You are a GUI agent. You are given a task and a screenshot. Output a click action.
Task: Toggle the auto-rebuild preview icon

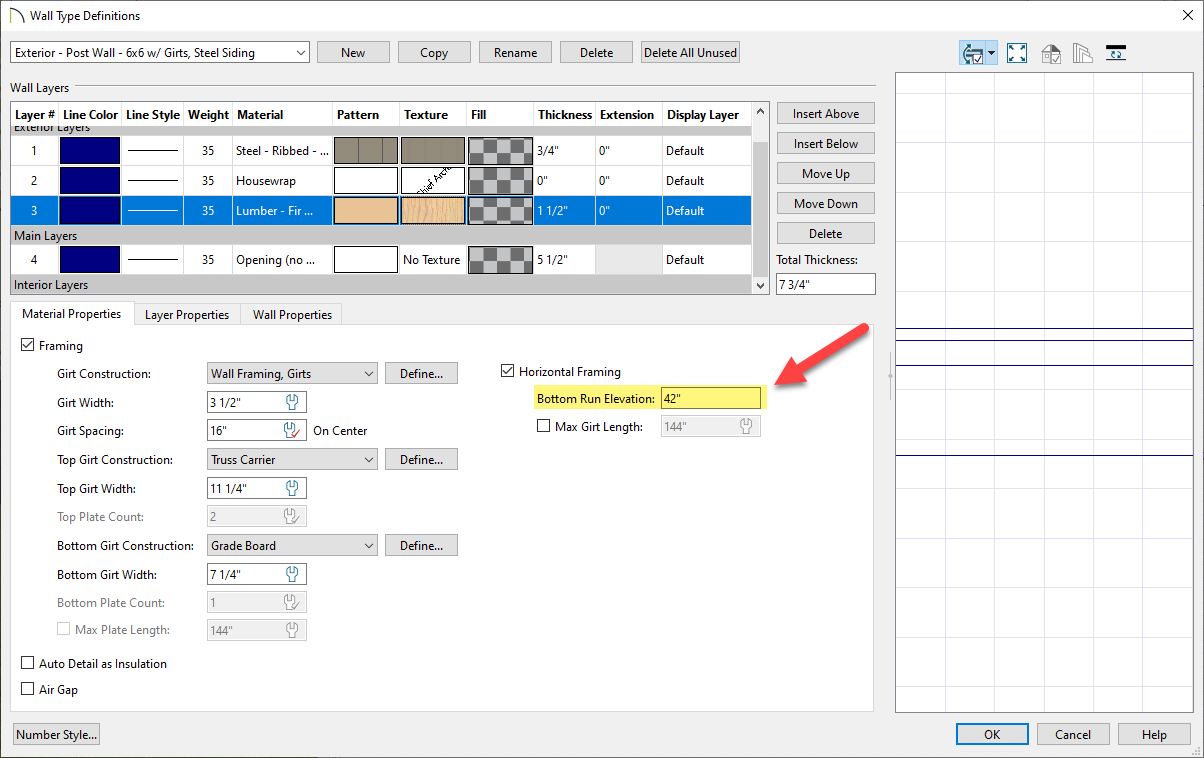click(x=971, y=54)
